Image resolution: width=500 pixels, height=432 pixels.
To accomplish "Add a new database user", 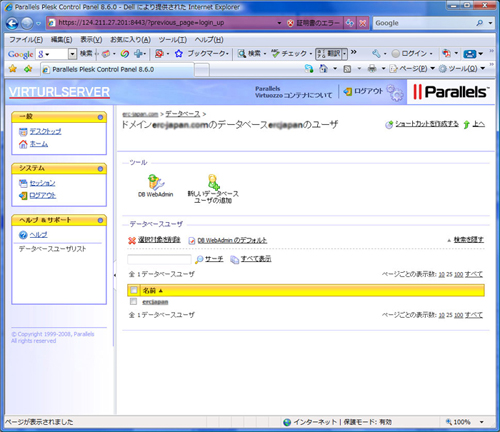I will [213, 189].
